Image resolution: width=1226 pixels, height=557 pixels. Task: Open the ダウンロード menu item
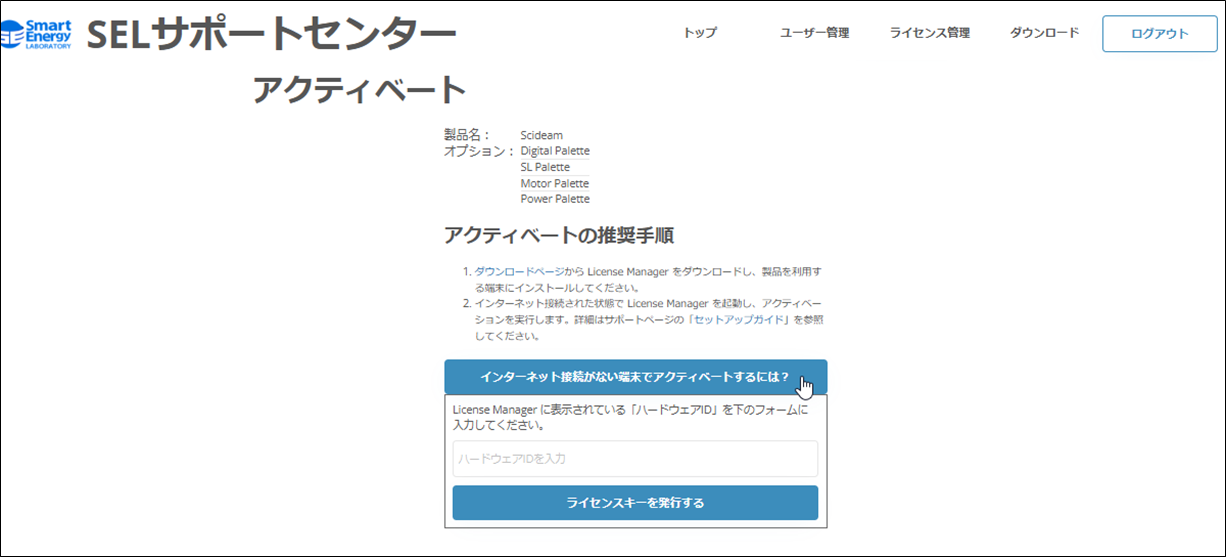(x=1045, y=33)
